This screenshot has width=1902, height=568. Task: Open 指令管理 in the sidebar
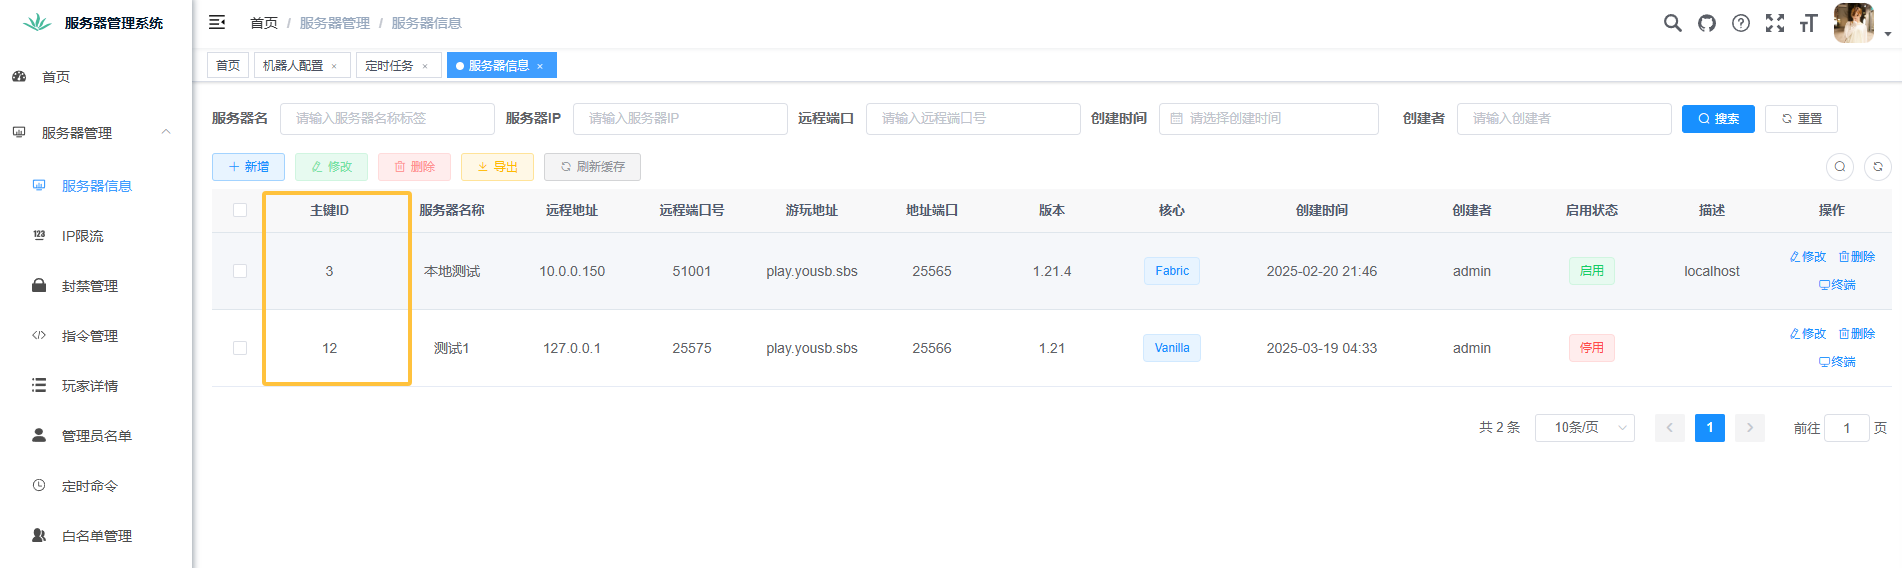pyautogui.click(x=95, y=336)
